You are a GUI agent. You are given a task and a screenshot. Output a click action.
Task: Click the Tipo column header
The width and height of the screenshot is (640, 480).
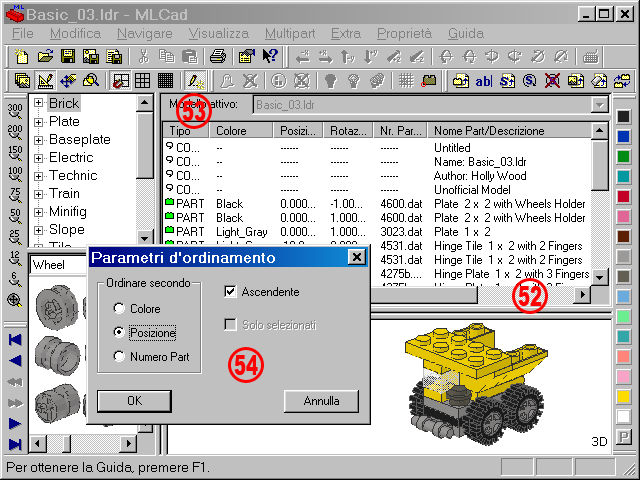(x=186, y=131)
